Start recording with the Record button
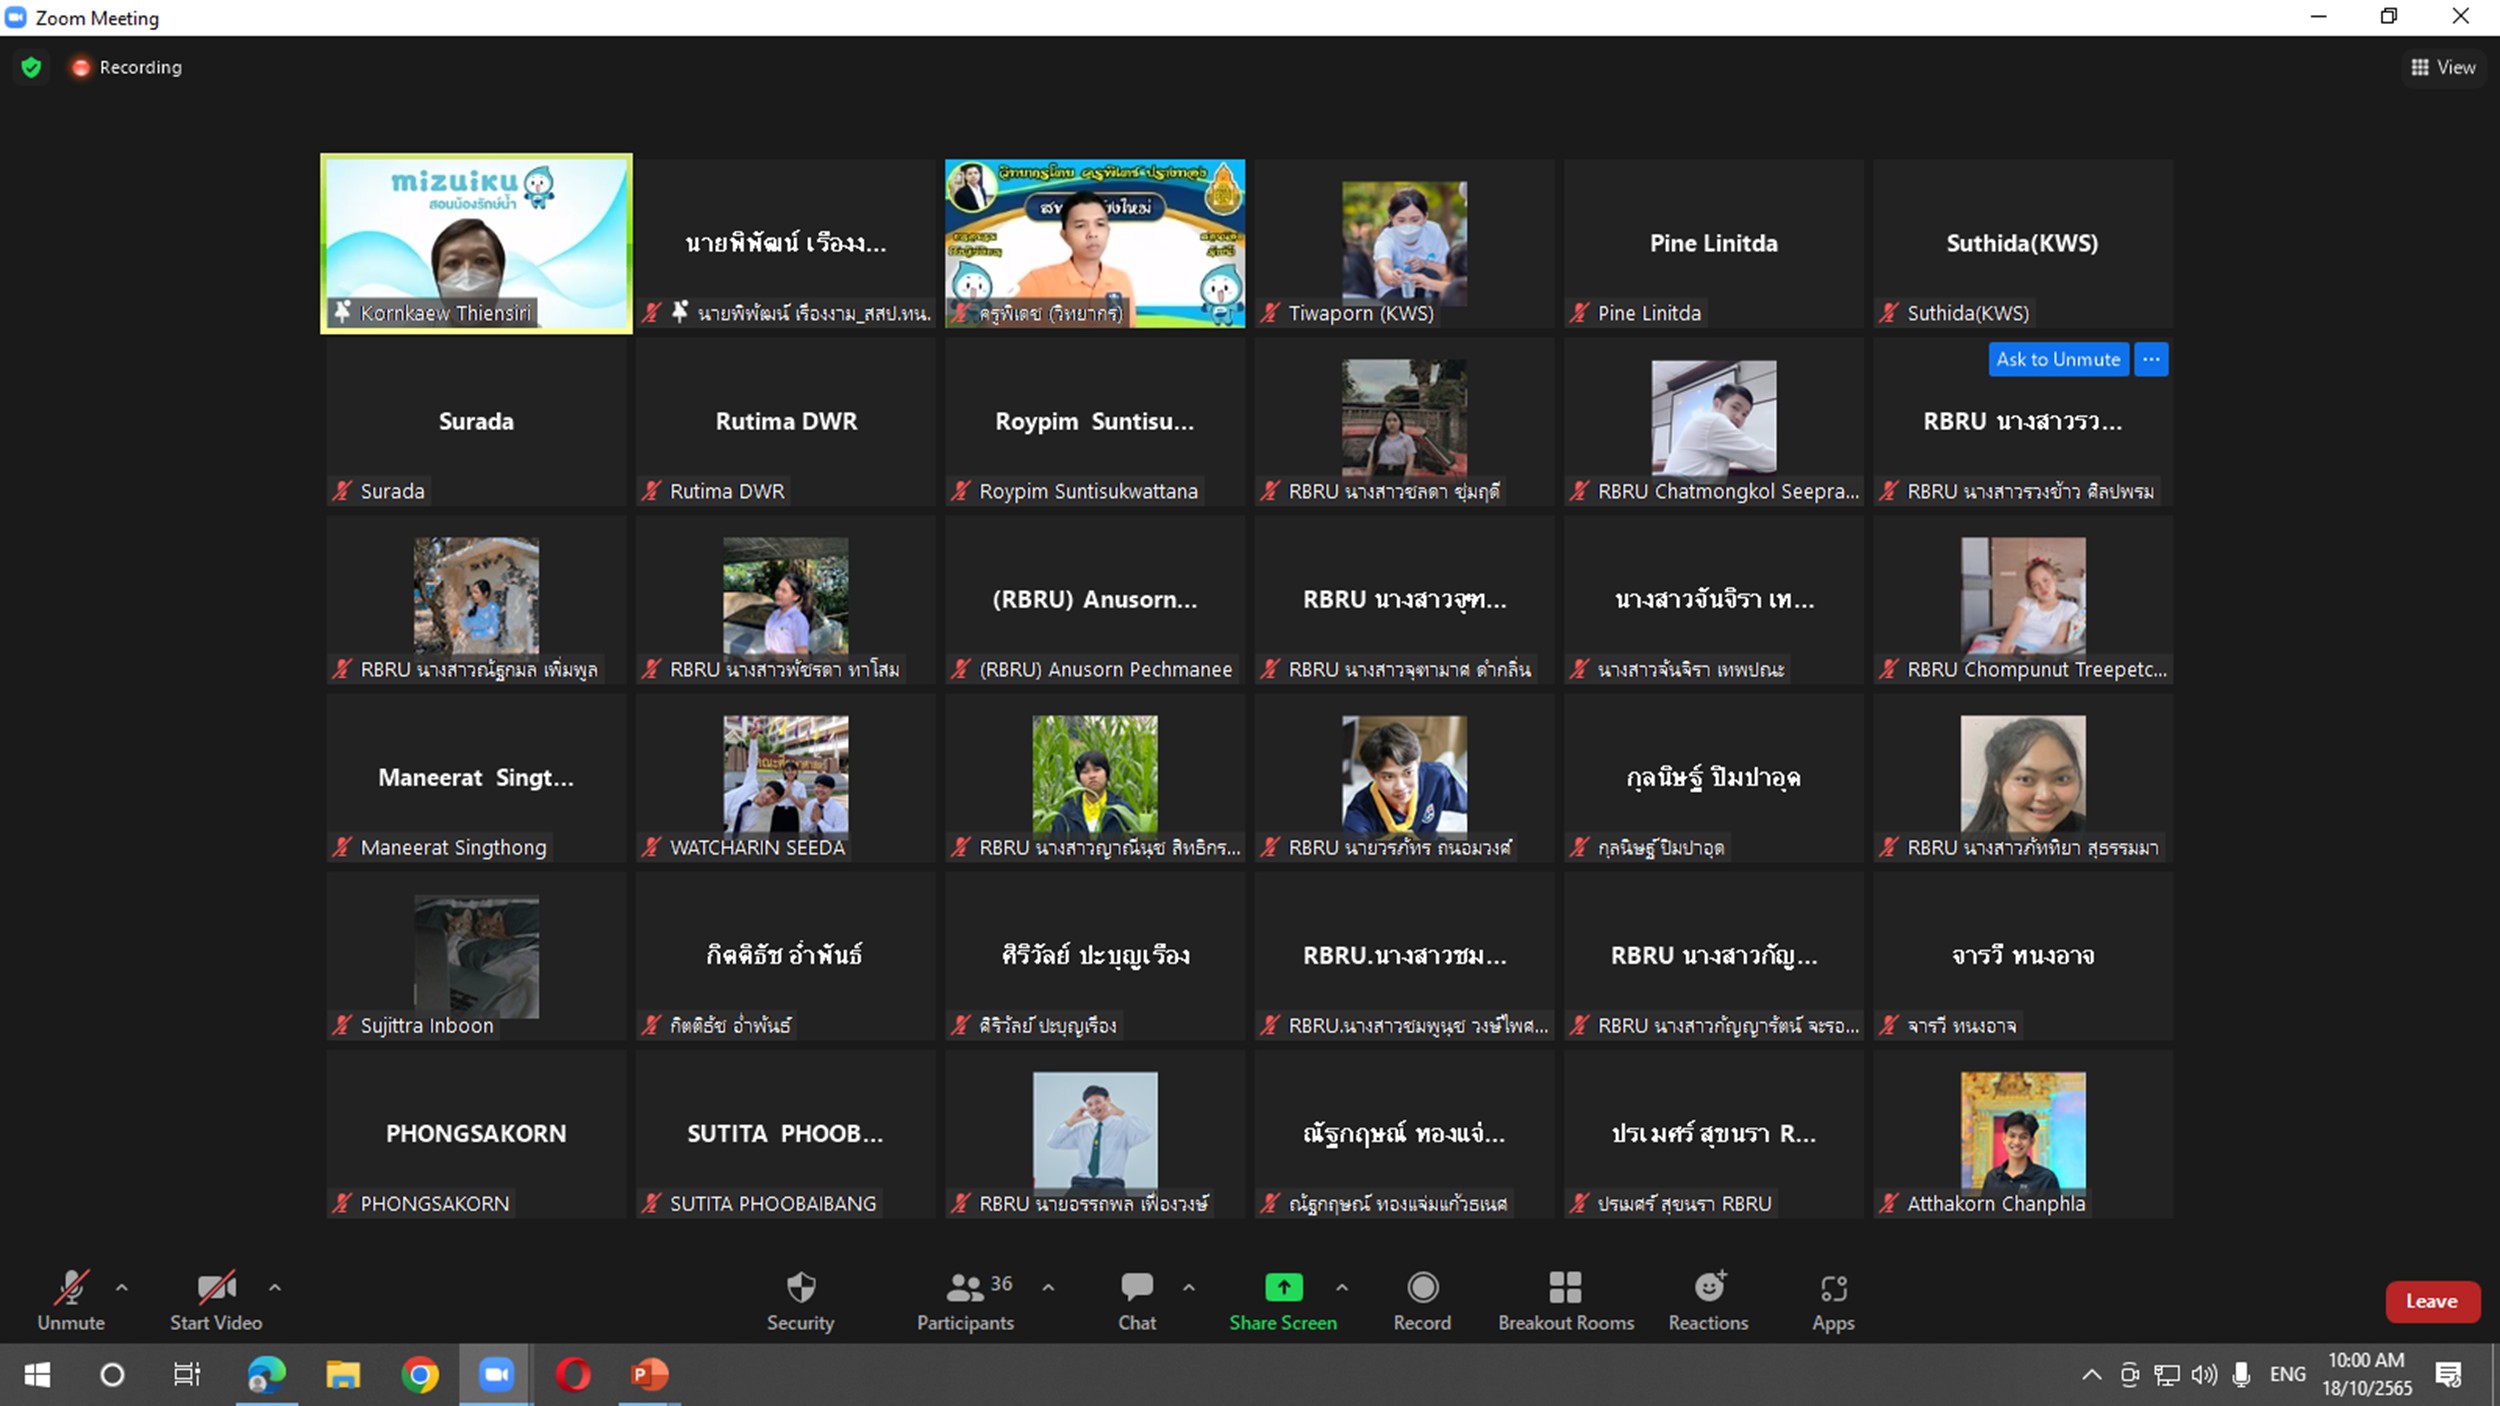 (x=1422, y=1299)
